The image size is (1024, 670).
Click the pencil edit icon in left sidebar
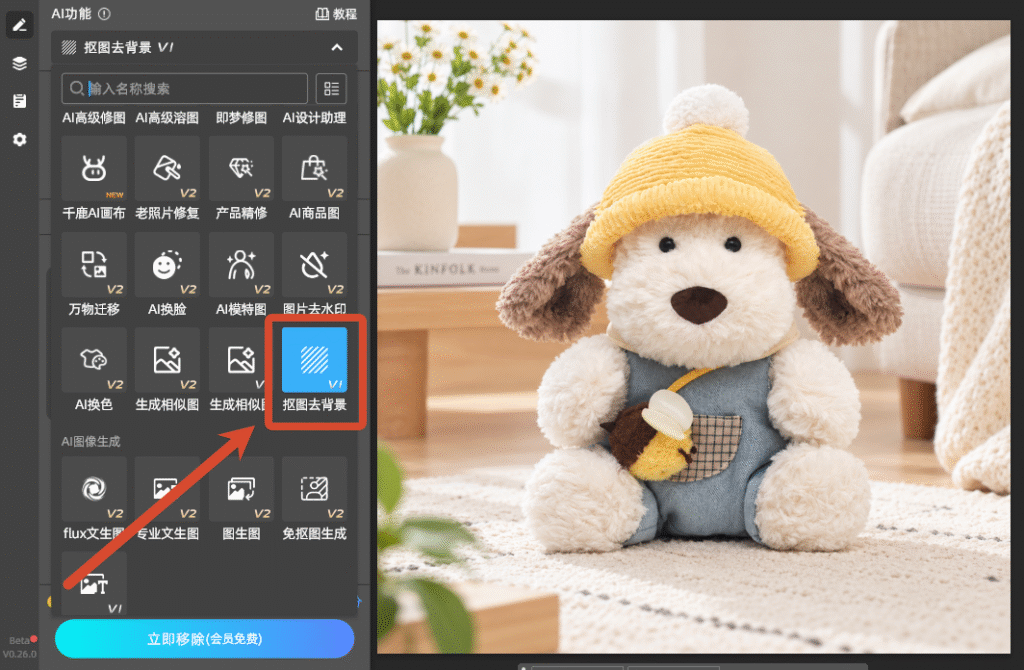20,25
